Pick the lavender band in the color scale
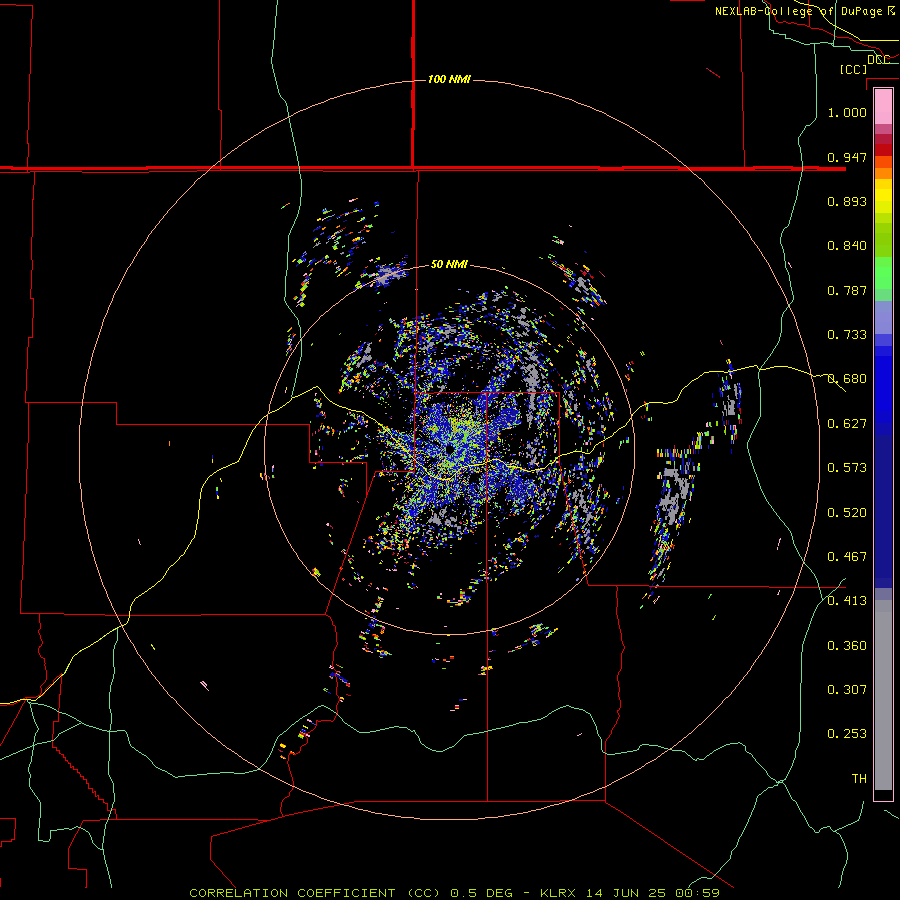 coord(883,317)
